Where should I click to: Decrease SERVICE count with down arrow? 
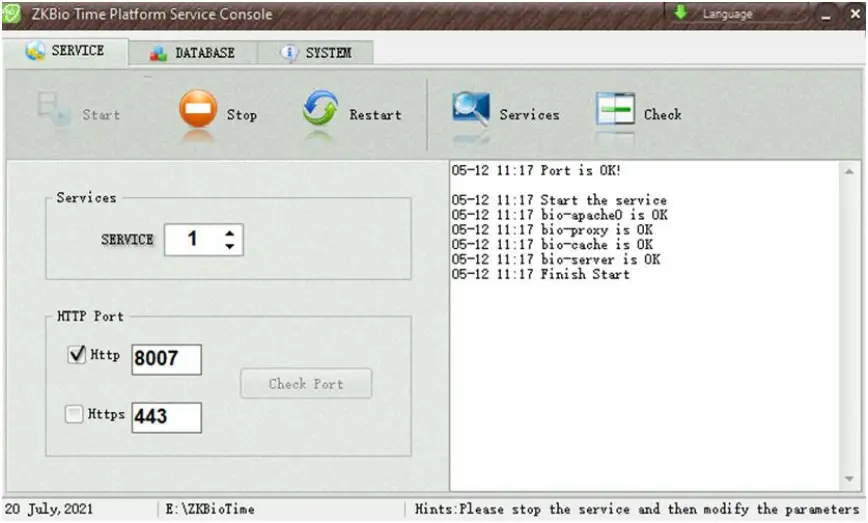coord(230,246)
